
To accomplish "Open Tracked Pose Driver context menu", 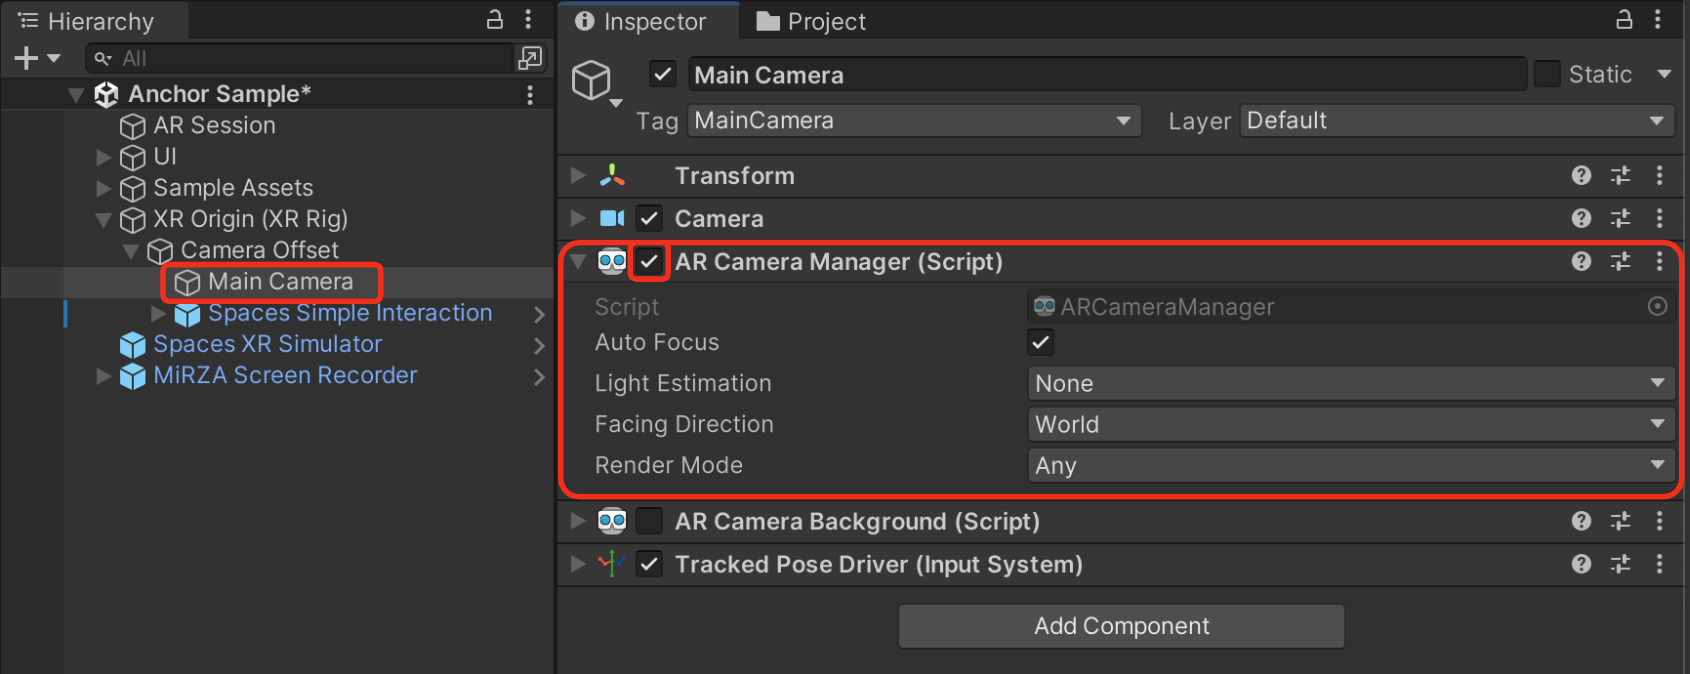I will click(x=1659, y=564).
